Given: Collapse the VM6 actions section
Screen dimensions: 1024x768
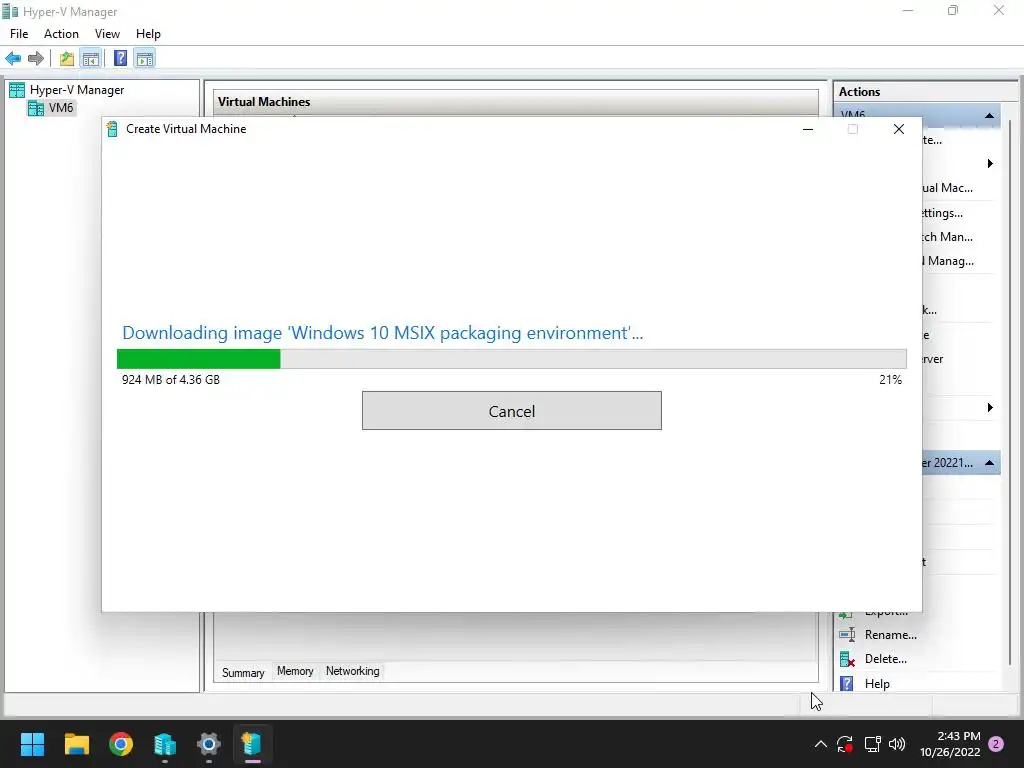Looking at the screenshot, I should tap(989, 116).
